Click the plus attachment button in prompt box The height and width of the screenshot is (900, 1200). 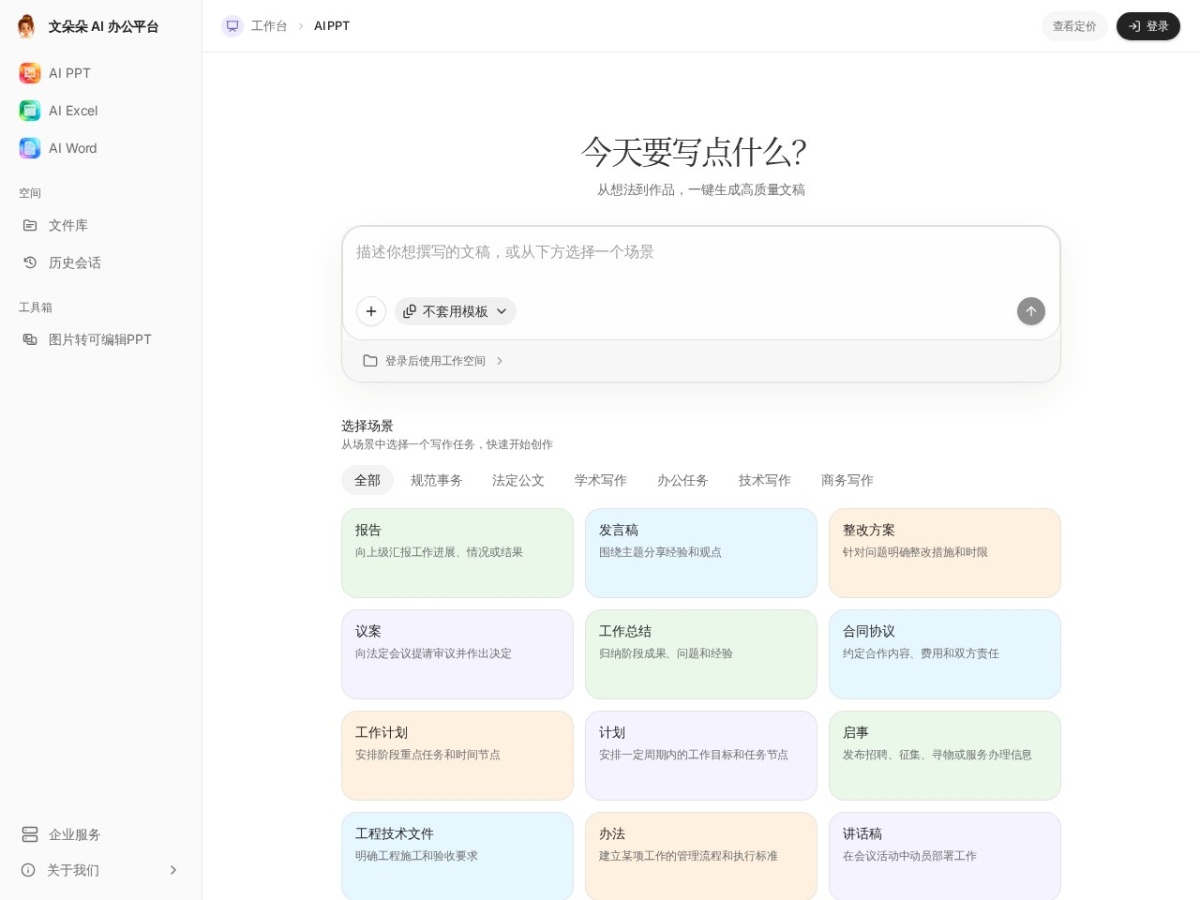(x=371, y=311)
